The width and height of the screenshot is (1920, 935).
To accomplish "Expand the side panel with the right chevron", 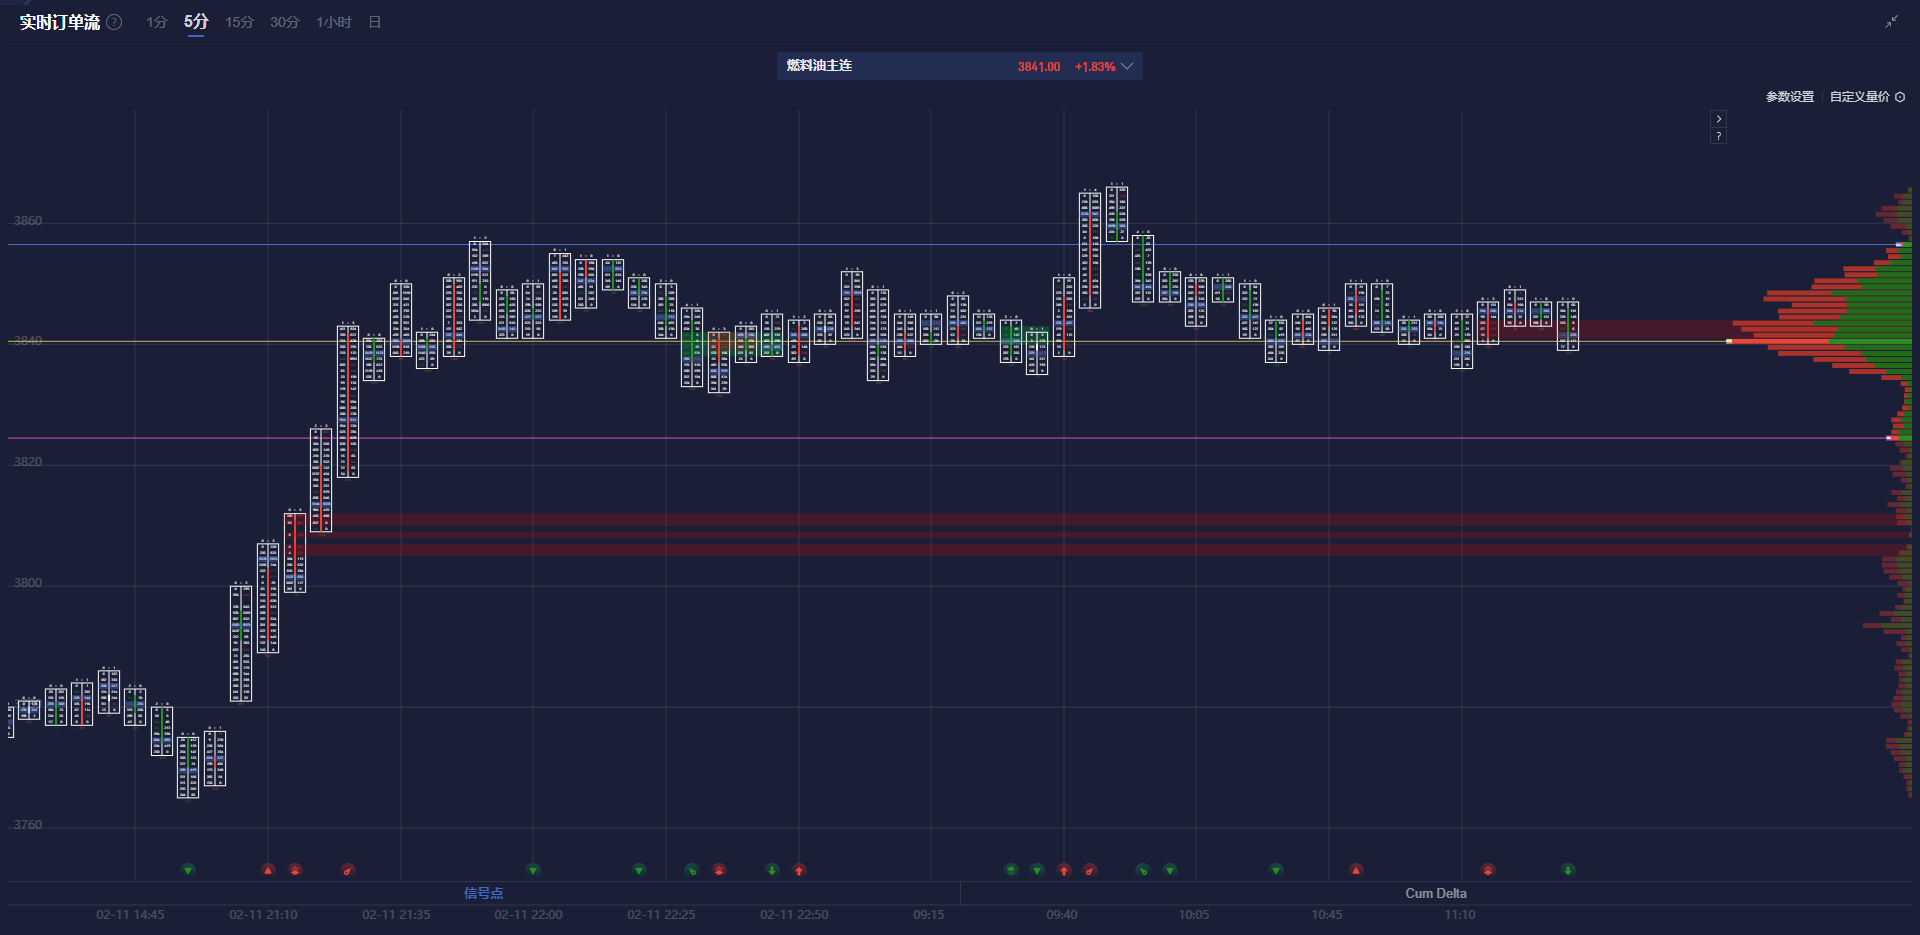I will [x=1718, y=119].
